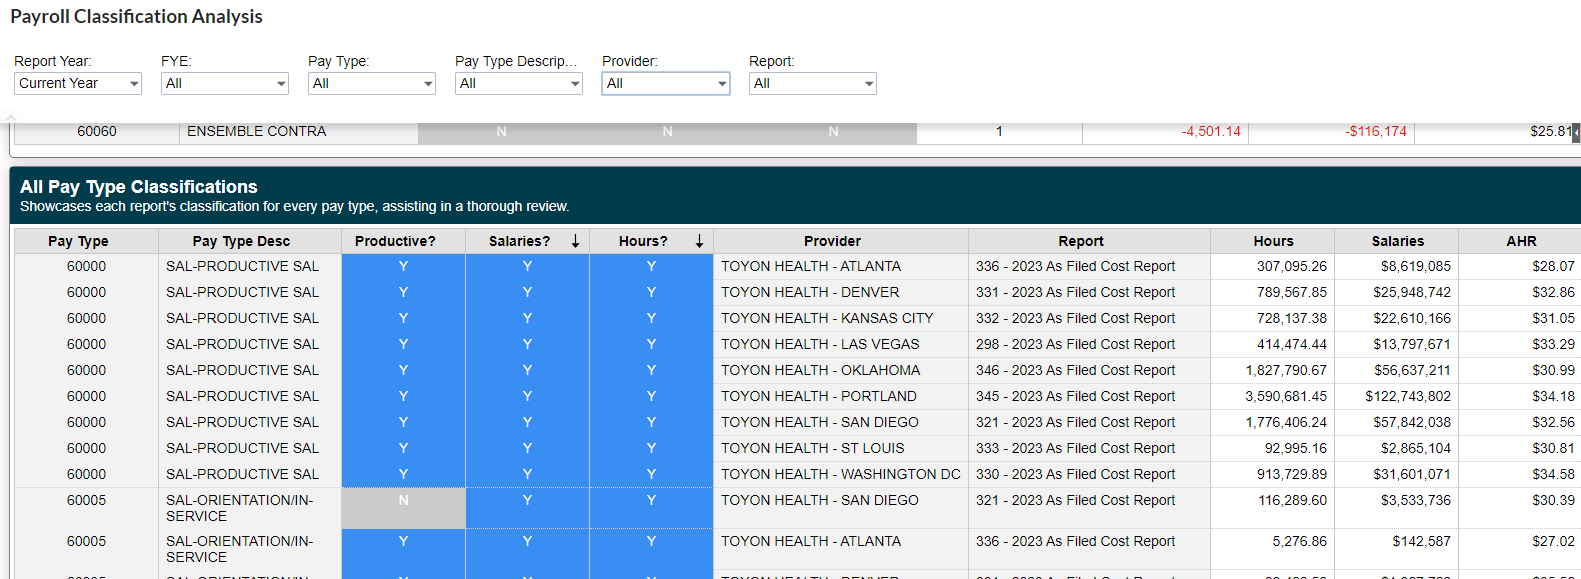
Task: Click the Provider column header
Action: [841, 241]
